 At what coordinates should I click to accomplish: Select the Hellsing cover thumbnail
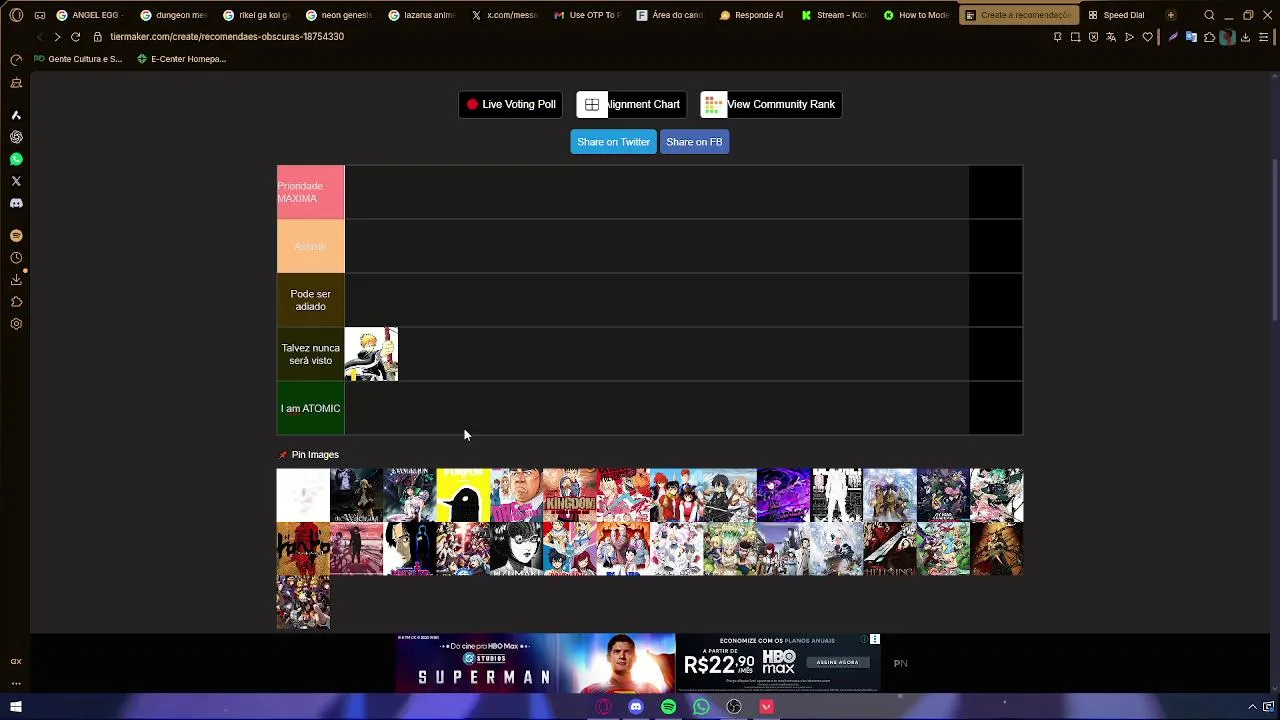(890, 549)
